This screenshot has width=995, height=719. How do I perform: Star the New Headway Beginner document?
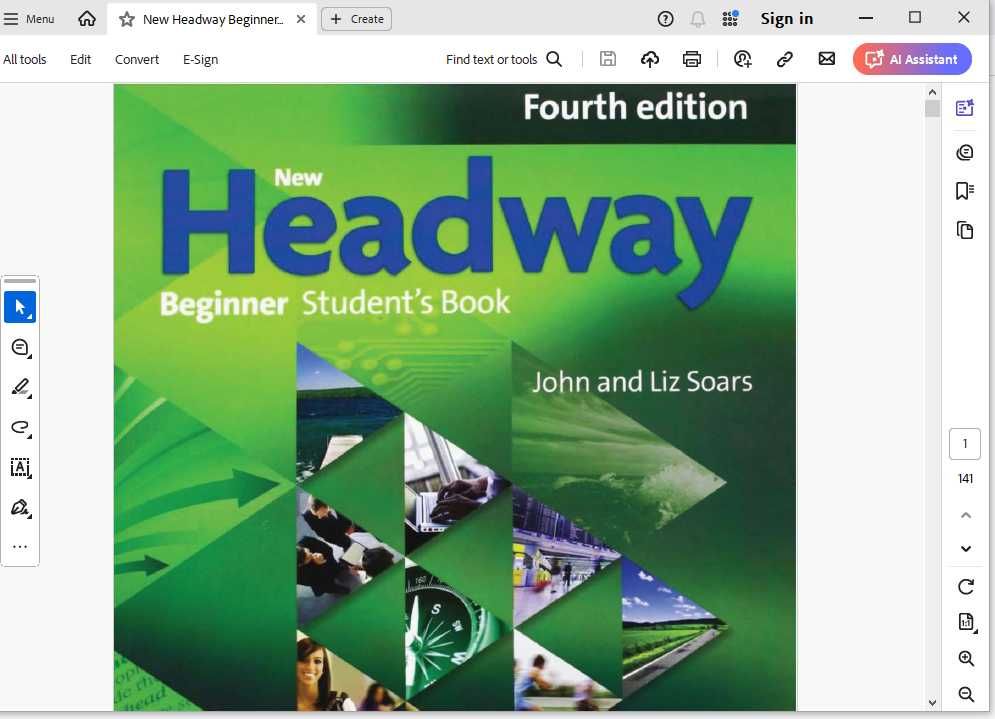click(127, 20)
